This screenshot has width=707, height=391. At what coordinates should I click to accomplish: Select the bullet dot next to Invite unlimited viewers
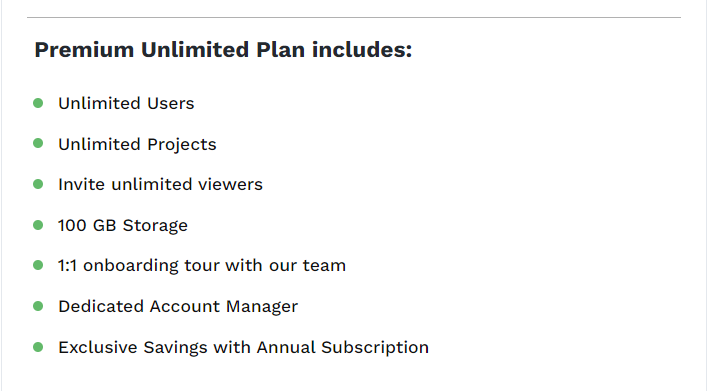(x=38, y=184)
